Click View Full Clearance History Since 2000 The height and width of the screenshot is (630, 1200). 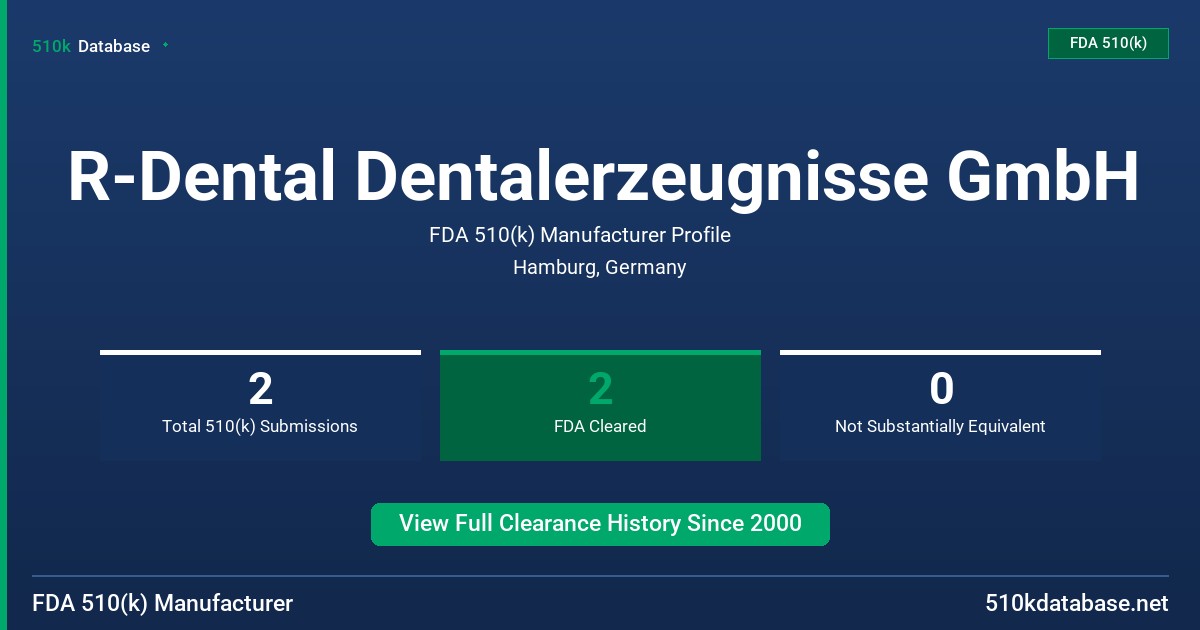(x=600, y=524)
